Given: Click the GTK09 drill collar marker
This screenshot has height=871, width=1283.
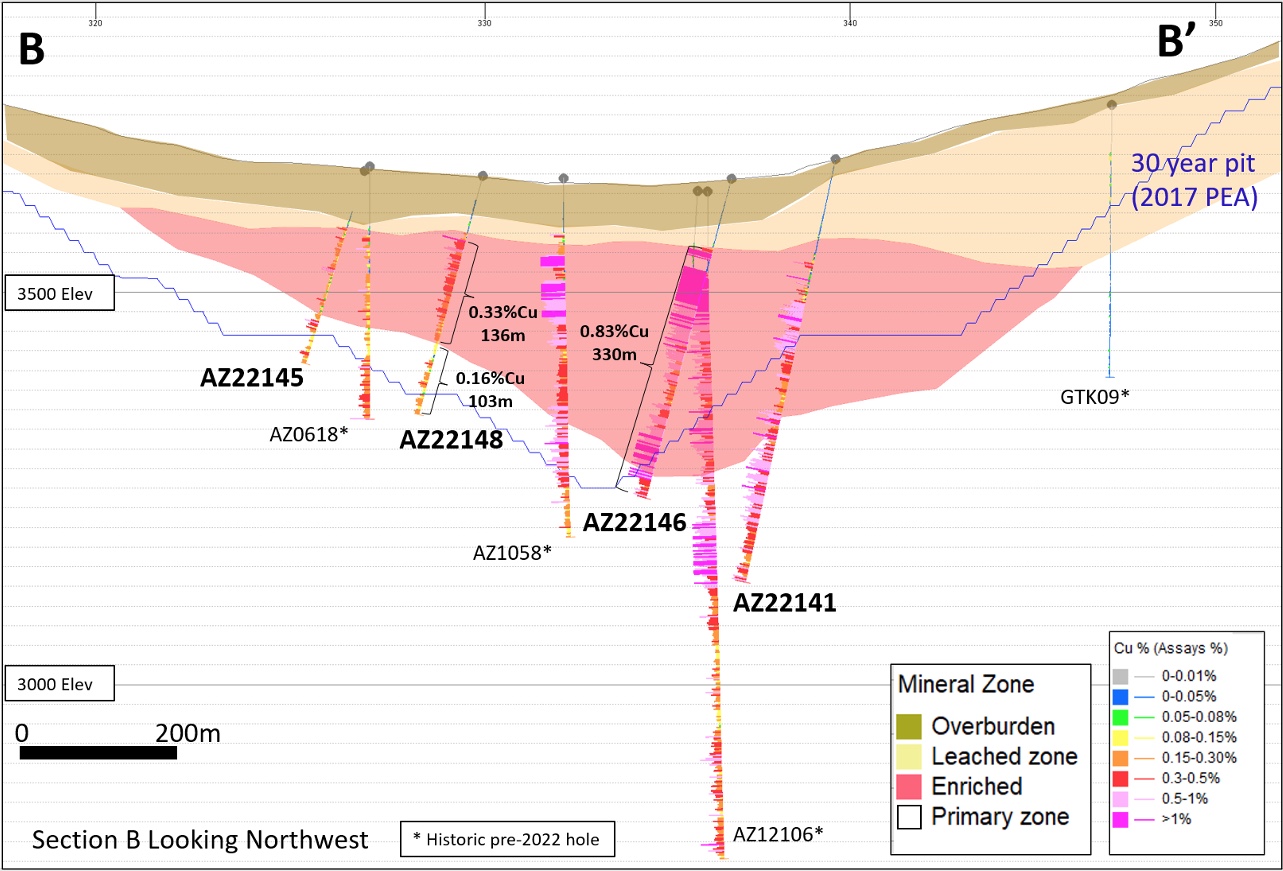Looking at the screenshot, I should point(1112,105).
